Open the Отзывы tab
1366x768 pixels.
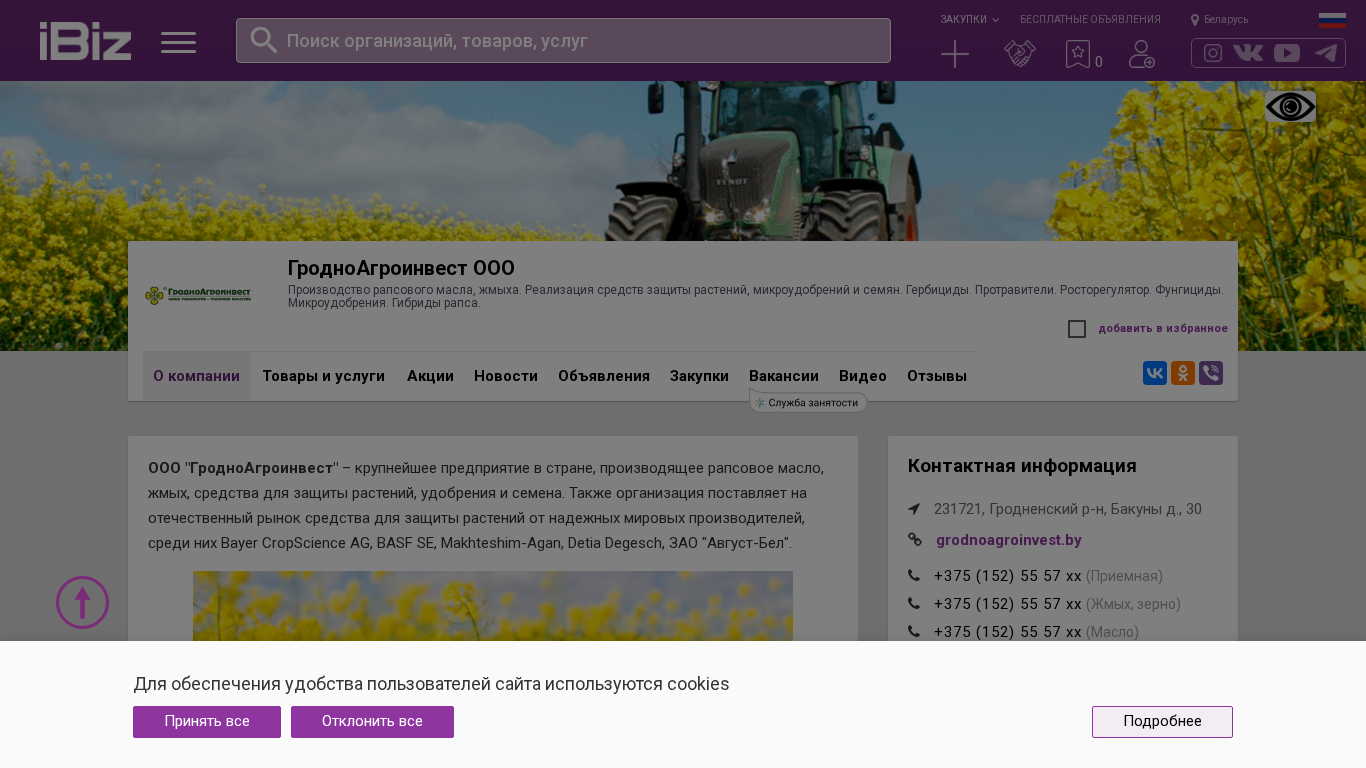pyautogui.click(x=937, y=376)
